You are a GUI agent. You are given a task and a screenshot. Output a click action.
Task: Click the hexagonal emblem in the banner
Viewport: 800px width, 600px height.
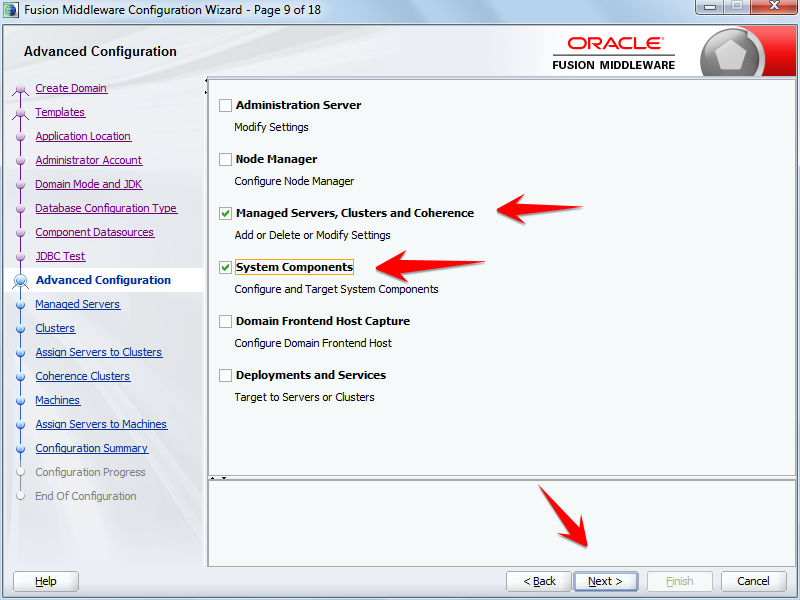tap(735, 50)
